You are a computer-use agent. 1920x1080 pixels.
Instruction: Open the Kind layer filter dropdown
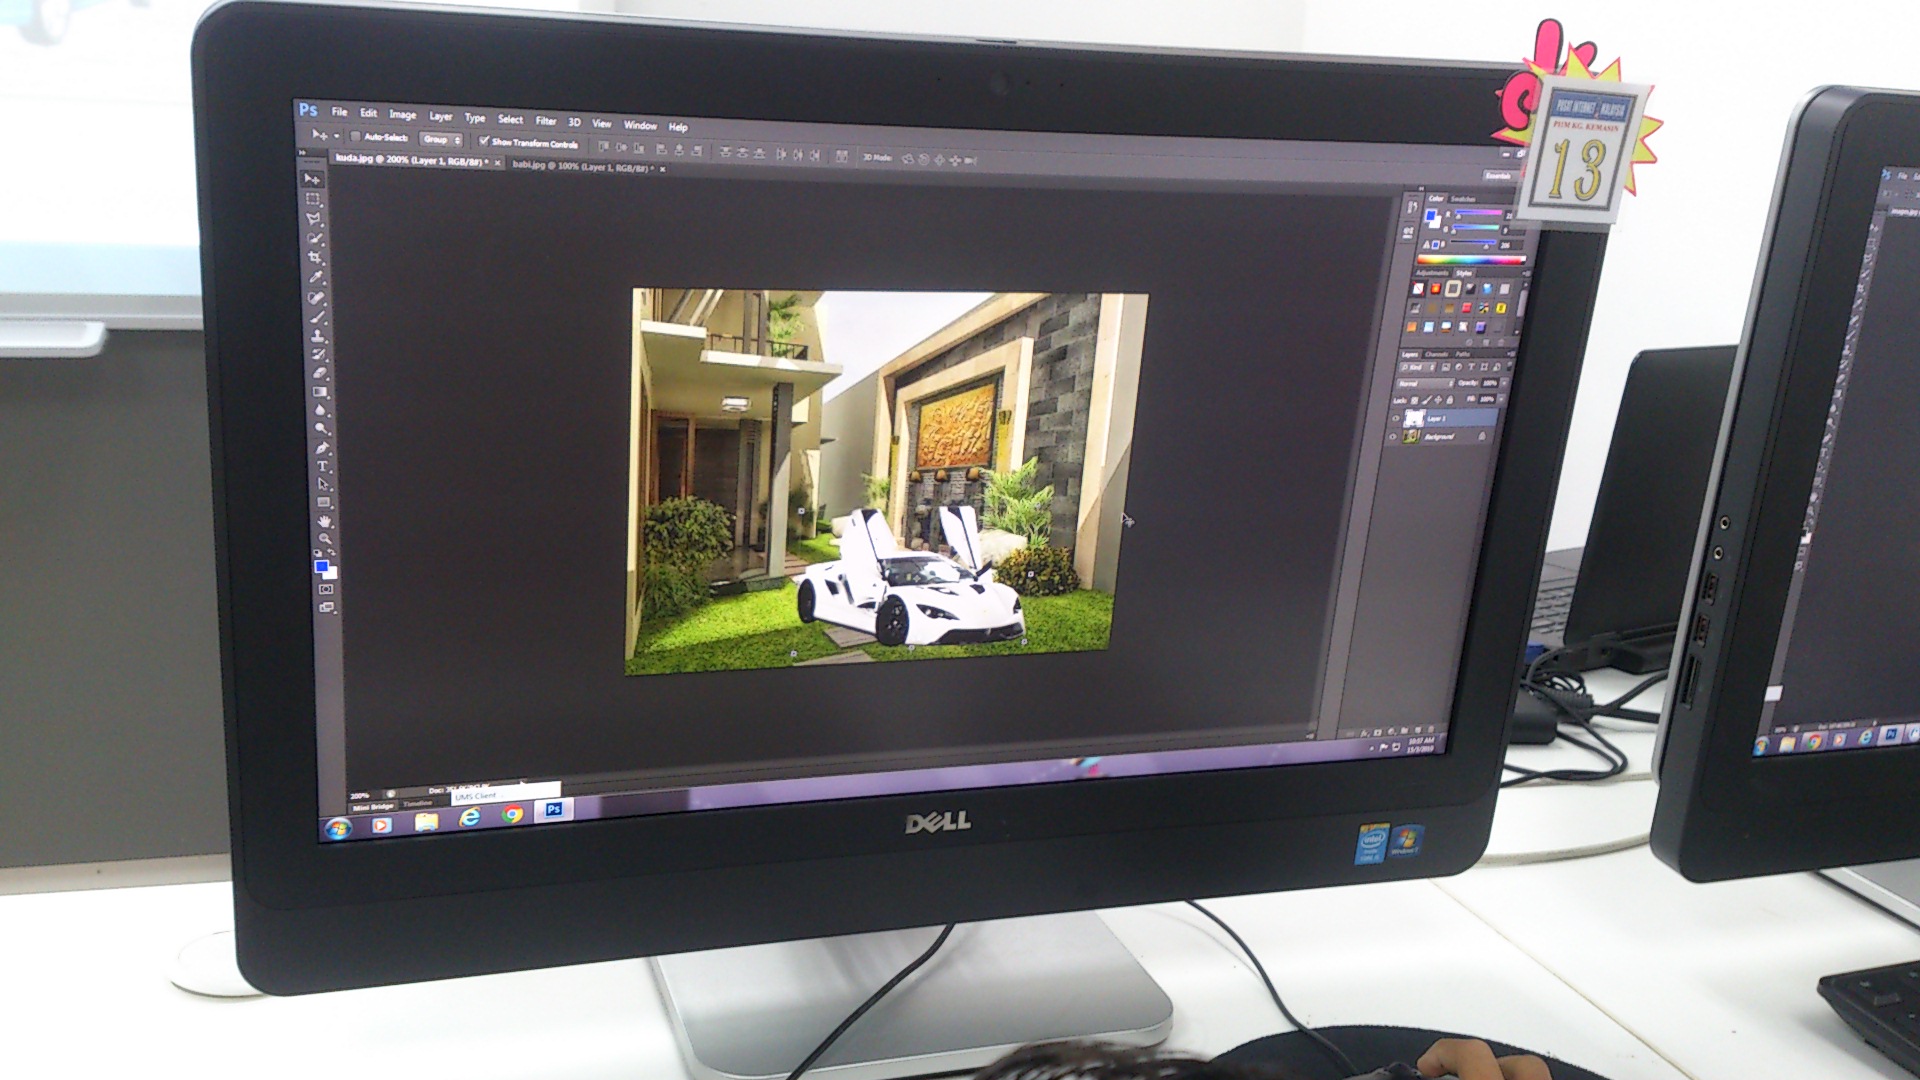point(1418,368)
